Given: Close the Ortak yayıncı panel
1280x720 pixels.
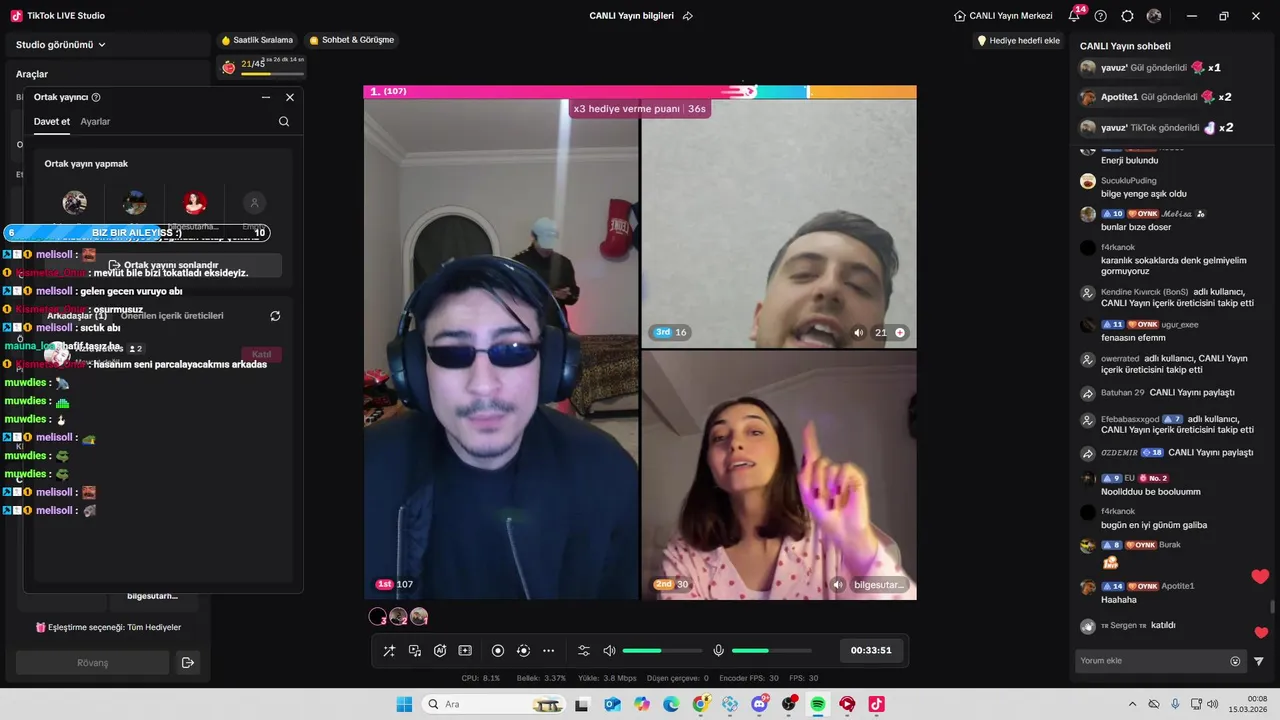Looking at the screenshot, I should 290,97.
